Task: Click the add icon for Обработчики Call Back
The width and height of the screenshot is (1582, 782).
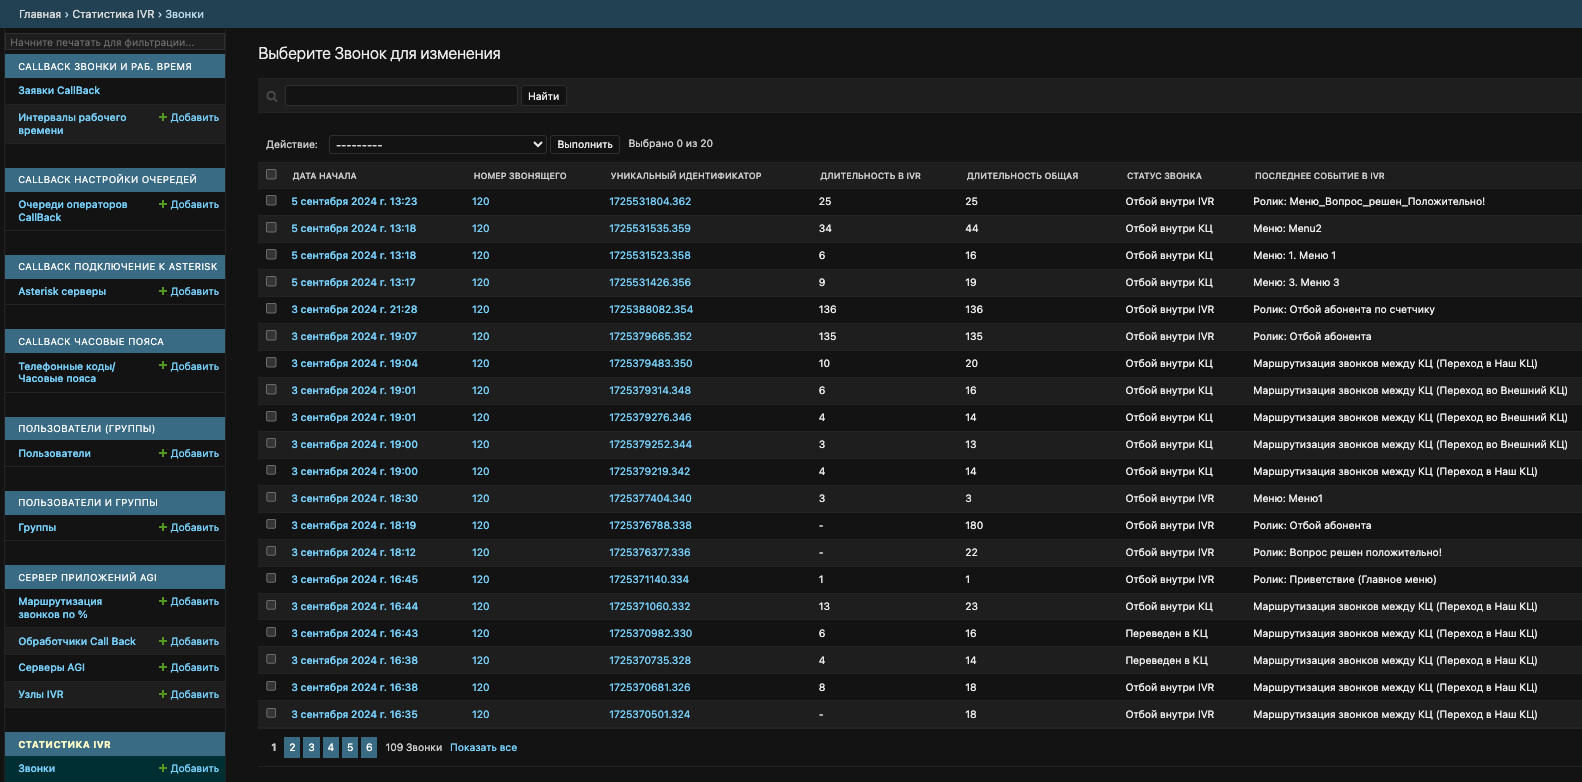Action: [163, 641]
